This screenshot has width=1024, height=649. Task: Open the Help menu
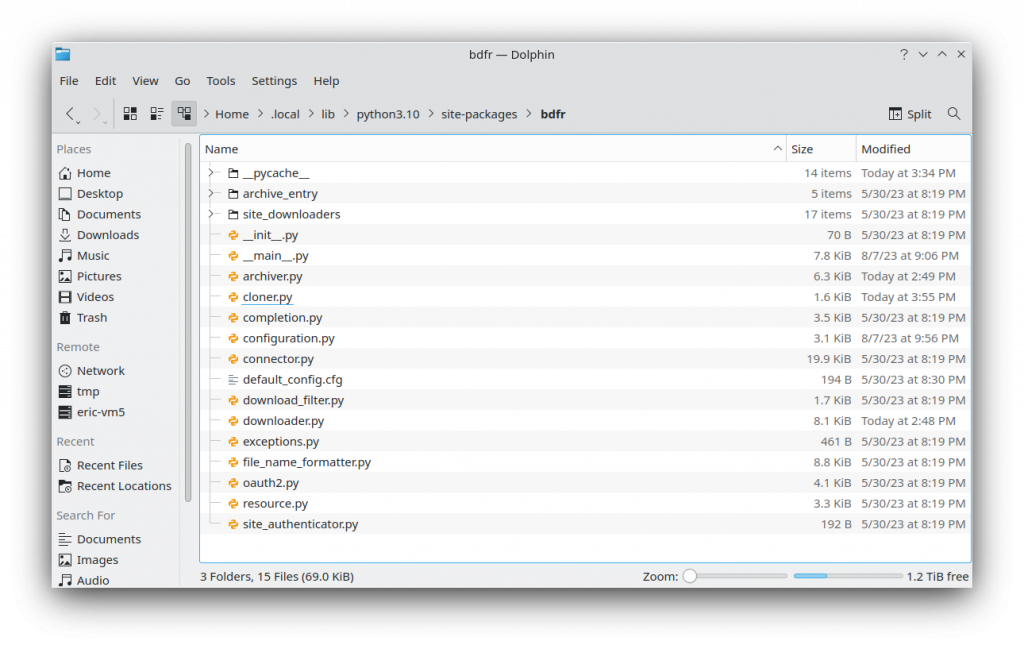click(x=326, y=81)
